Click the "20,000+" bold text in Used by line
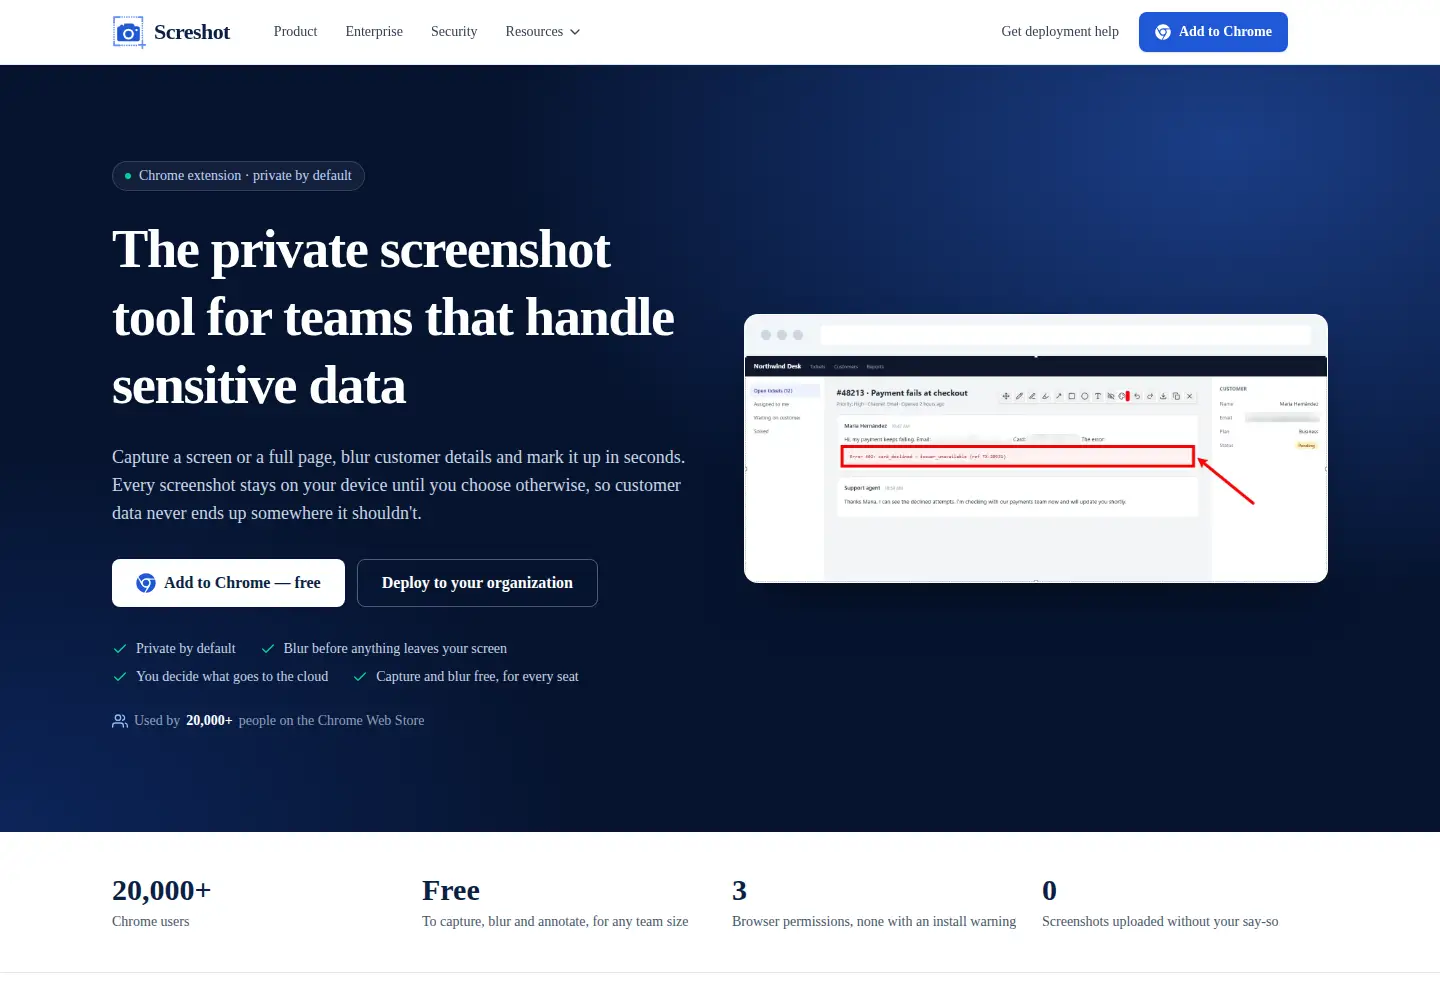The height and width of the screenshot is (1000, 1440). [x=209, y=721]
